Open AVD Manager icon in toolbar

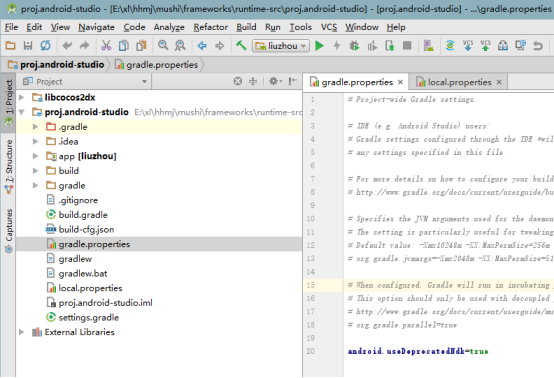(429, 46)
